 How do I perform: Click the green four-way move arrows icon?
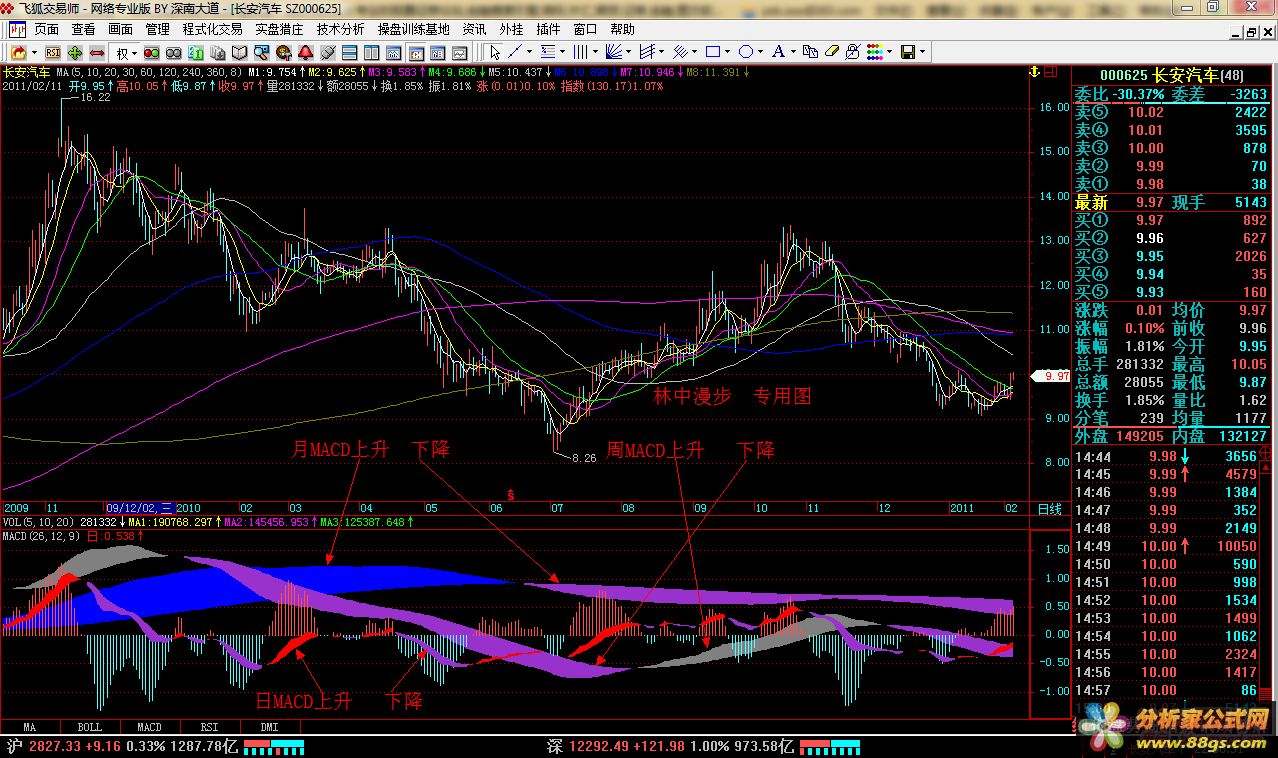point(75,52)
